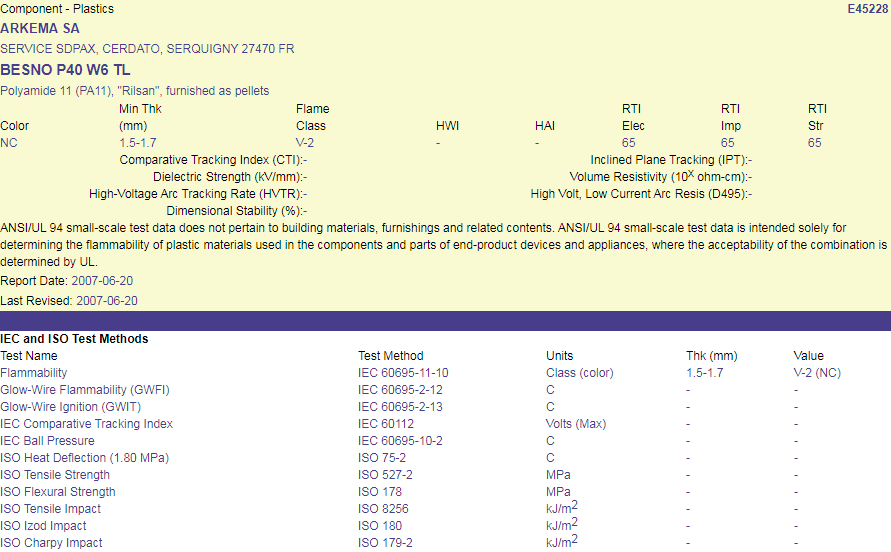Click the V-2 (NC) flammability value
Image resolution: width=891 pixels, height=552 pixels.
[x=819, y=373]
